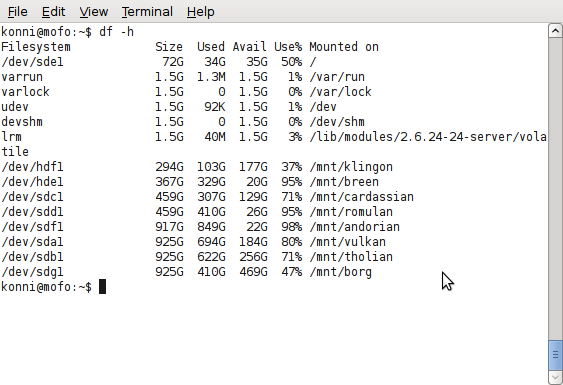Image resolution: width=563 pixels, height=385 pixels.
Task: Click the /mnt/cardassian mount path
Action: [362, 197]
